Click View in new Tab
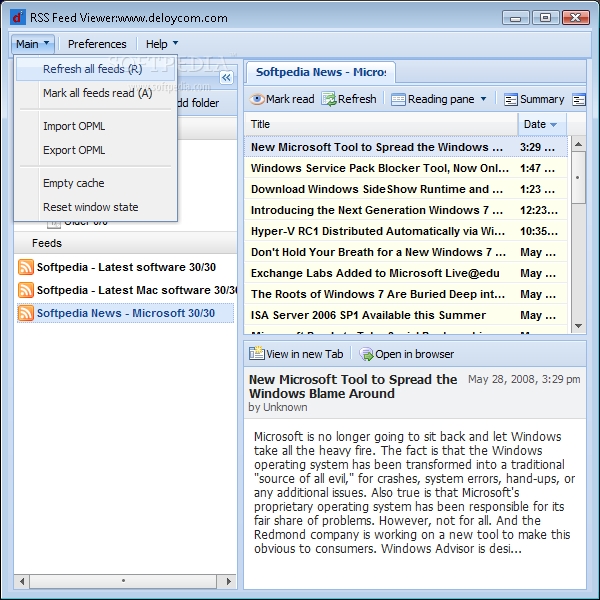The image size is (600, 600). coord(296,354)
